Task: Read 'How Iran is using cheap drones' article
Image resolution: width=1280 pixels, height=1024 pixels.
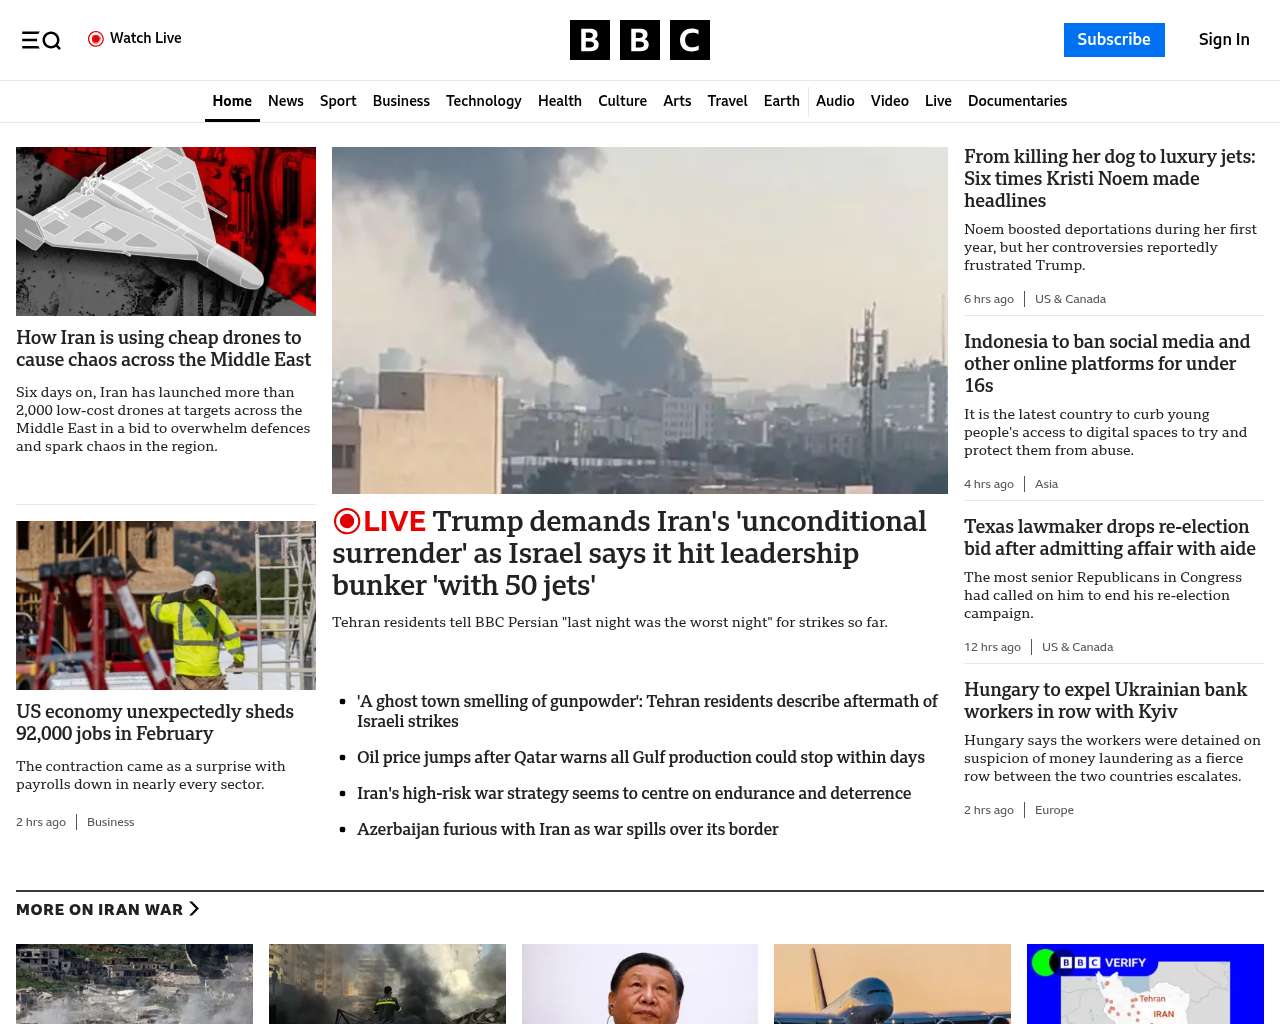Action: (164, 349)
